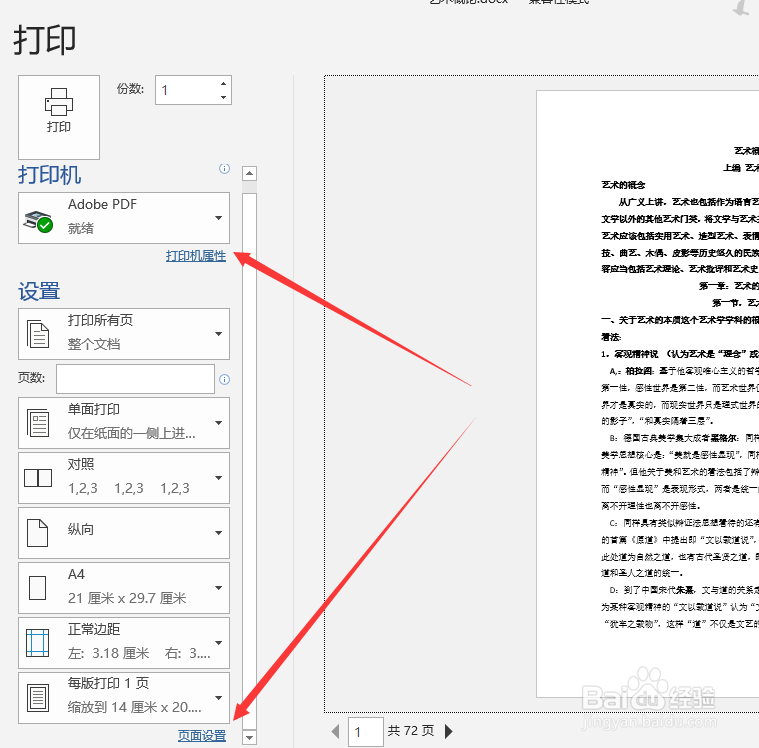The height and width of the screenshot is (748, 759).
Task: Expand the 纵向 orientation dropdown
Action: click(124, 533)
